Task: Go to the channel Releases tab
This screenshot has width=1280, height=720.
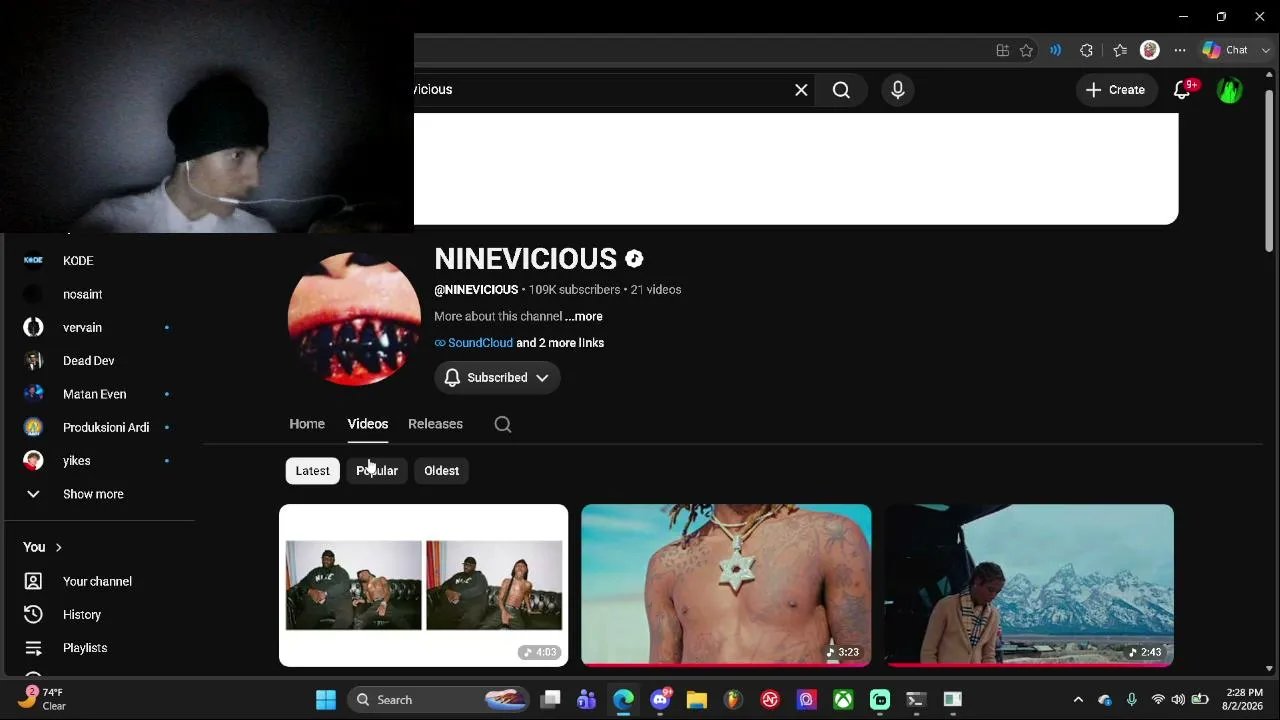Action: click(435, 424)
